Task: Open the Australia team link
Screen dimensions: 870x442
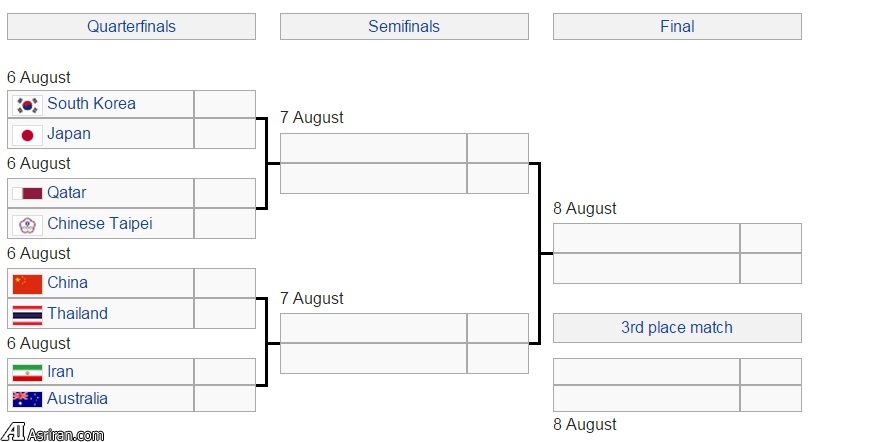Action: (77, 399)
